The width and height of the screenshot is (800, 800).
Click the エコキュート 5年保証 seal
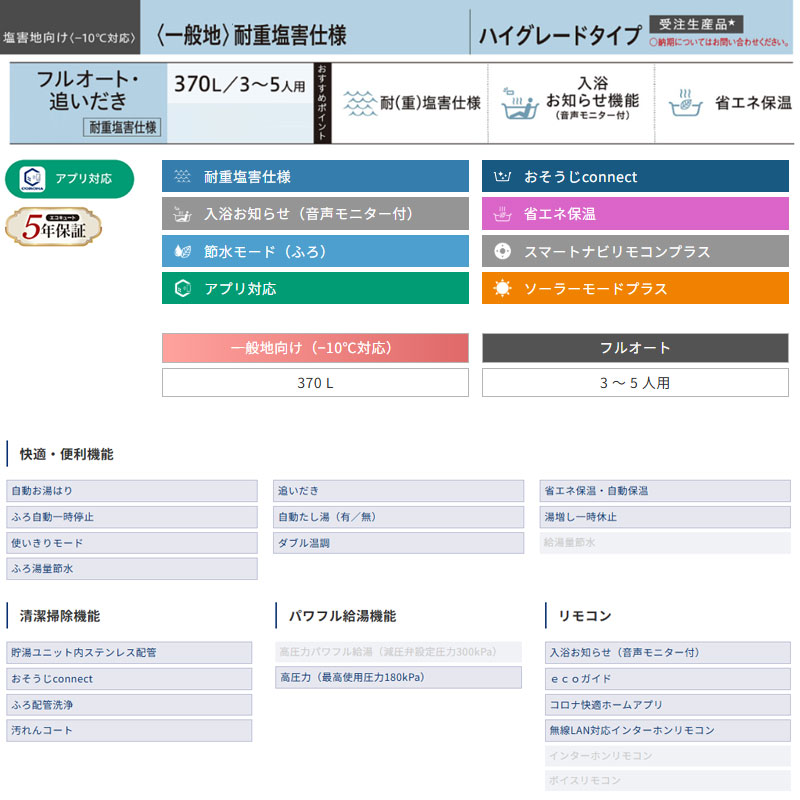pos(52,225)
